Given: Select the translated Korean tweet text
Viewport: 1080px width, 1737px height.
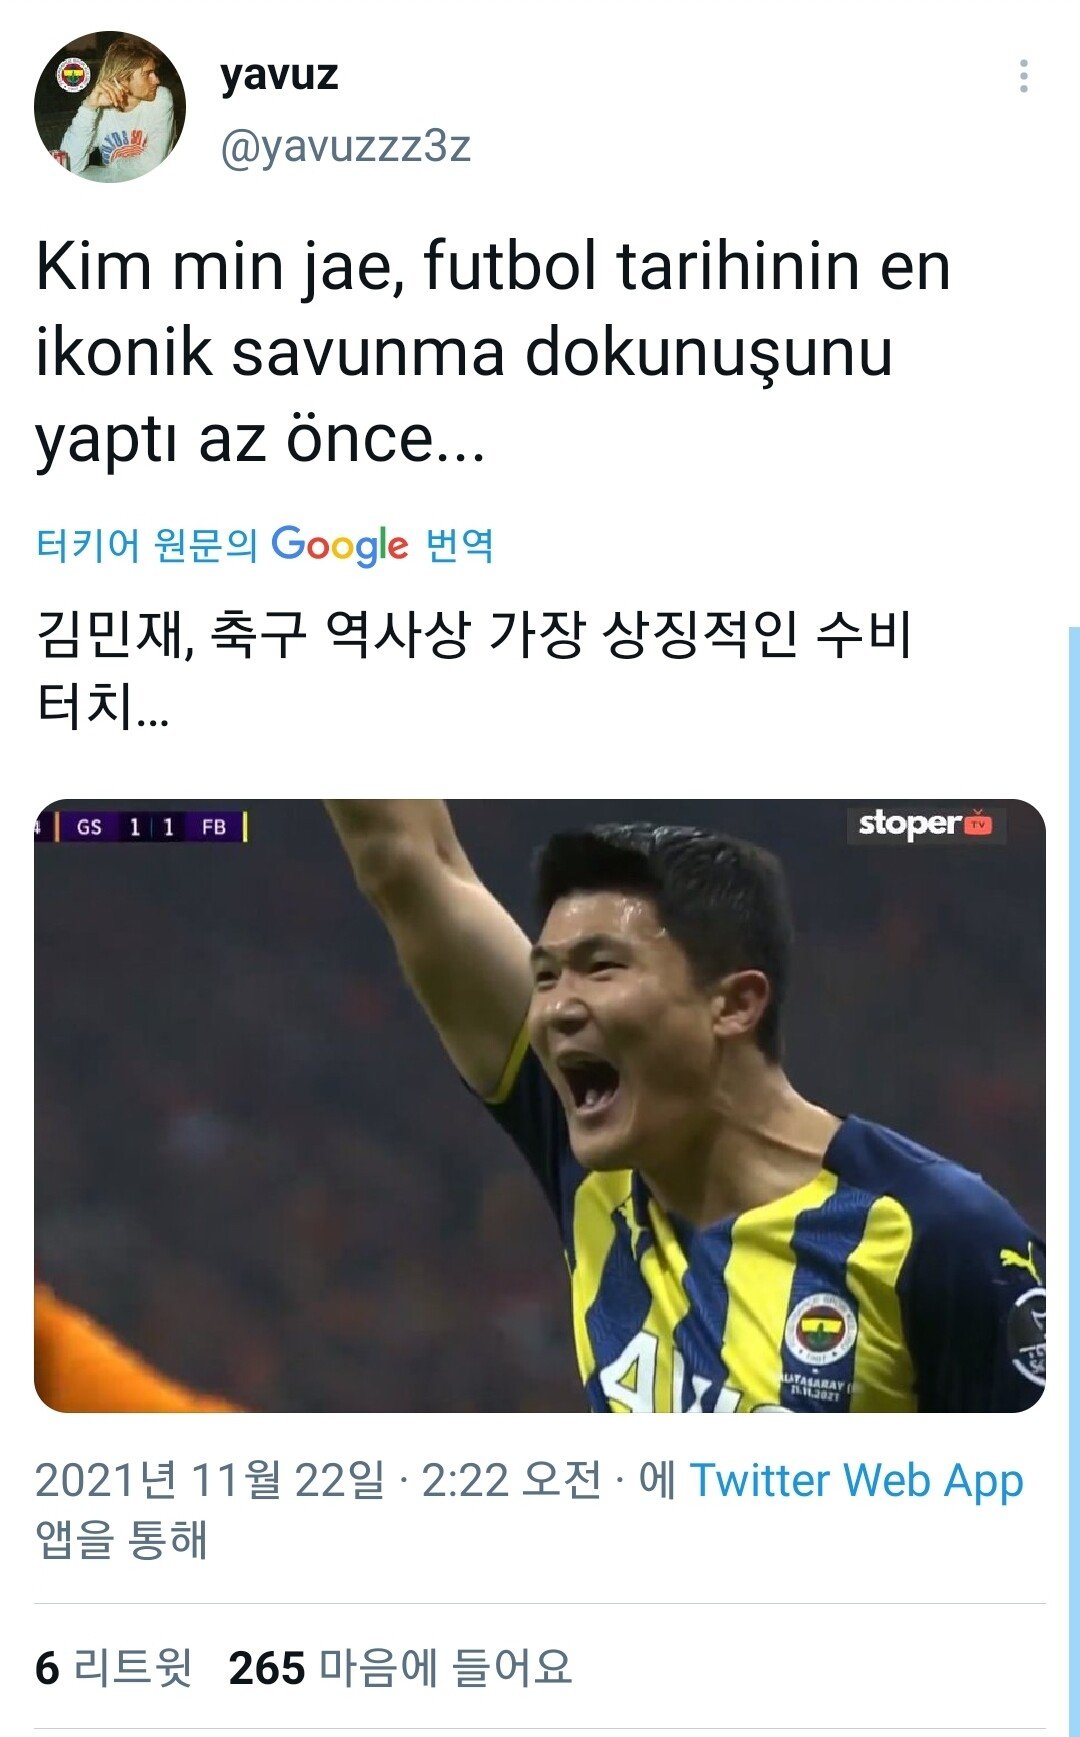Looking at the screenshot, I should click(474, 670).
